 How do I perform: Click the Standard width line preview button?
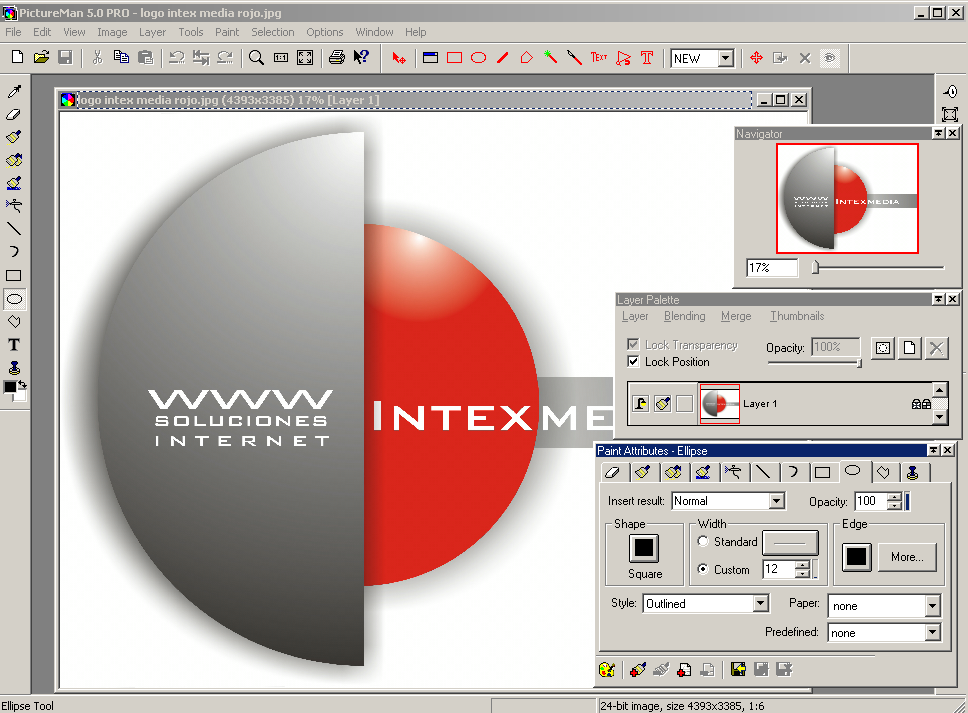[x=790, y=543]
